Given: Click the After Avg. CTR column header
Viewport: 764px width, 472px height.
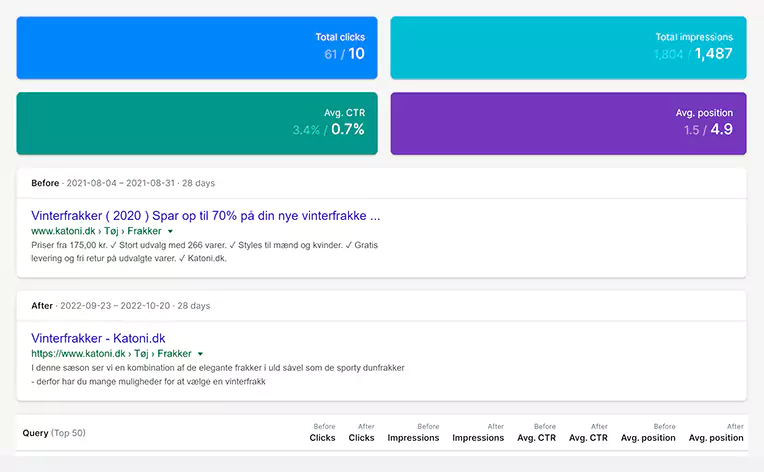Looking at the screenshot, I should [x=588, y=433].
